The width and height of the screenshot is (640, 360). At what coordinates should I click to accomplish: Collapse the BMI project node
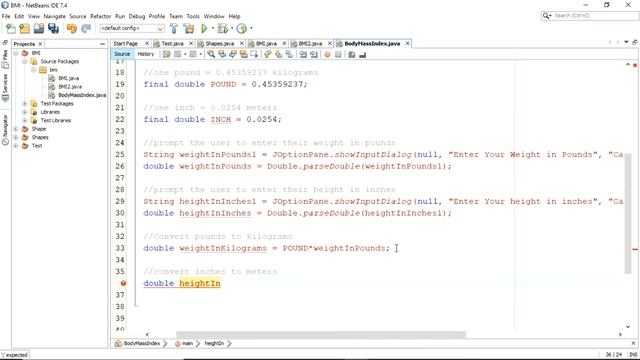(16, 53)
